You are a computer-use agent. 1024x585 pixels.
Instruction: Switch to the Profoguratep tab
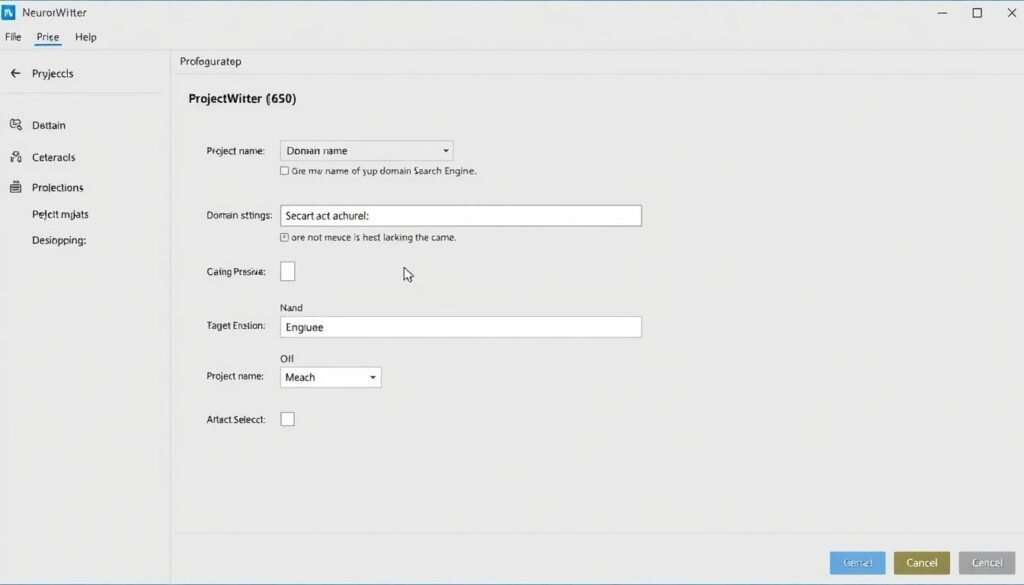tap(210, 61)
